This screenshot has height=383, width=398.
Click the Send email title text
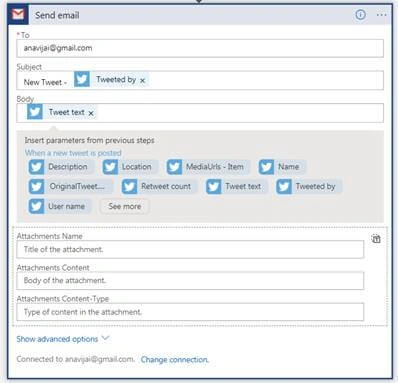57,15
